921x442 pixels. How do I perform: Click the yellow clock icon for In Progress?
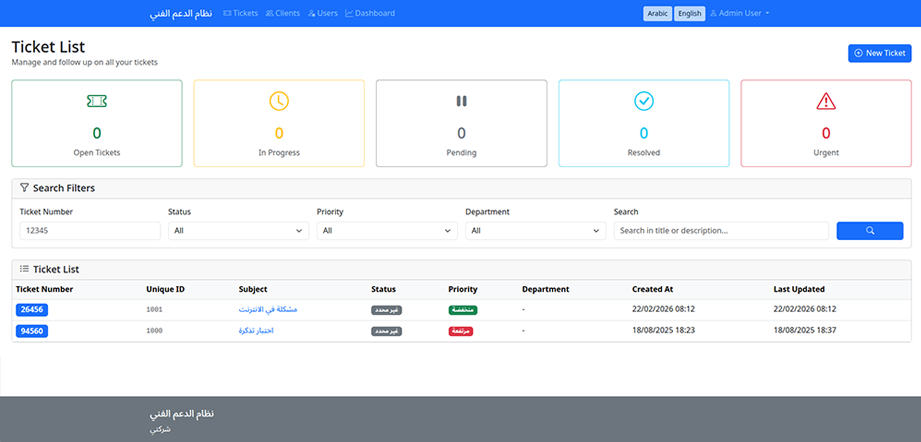point(279,101)
